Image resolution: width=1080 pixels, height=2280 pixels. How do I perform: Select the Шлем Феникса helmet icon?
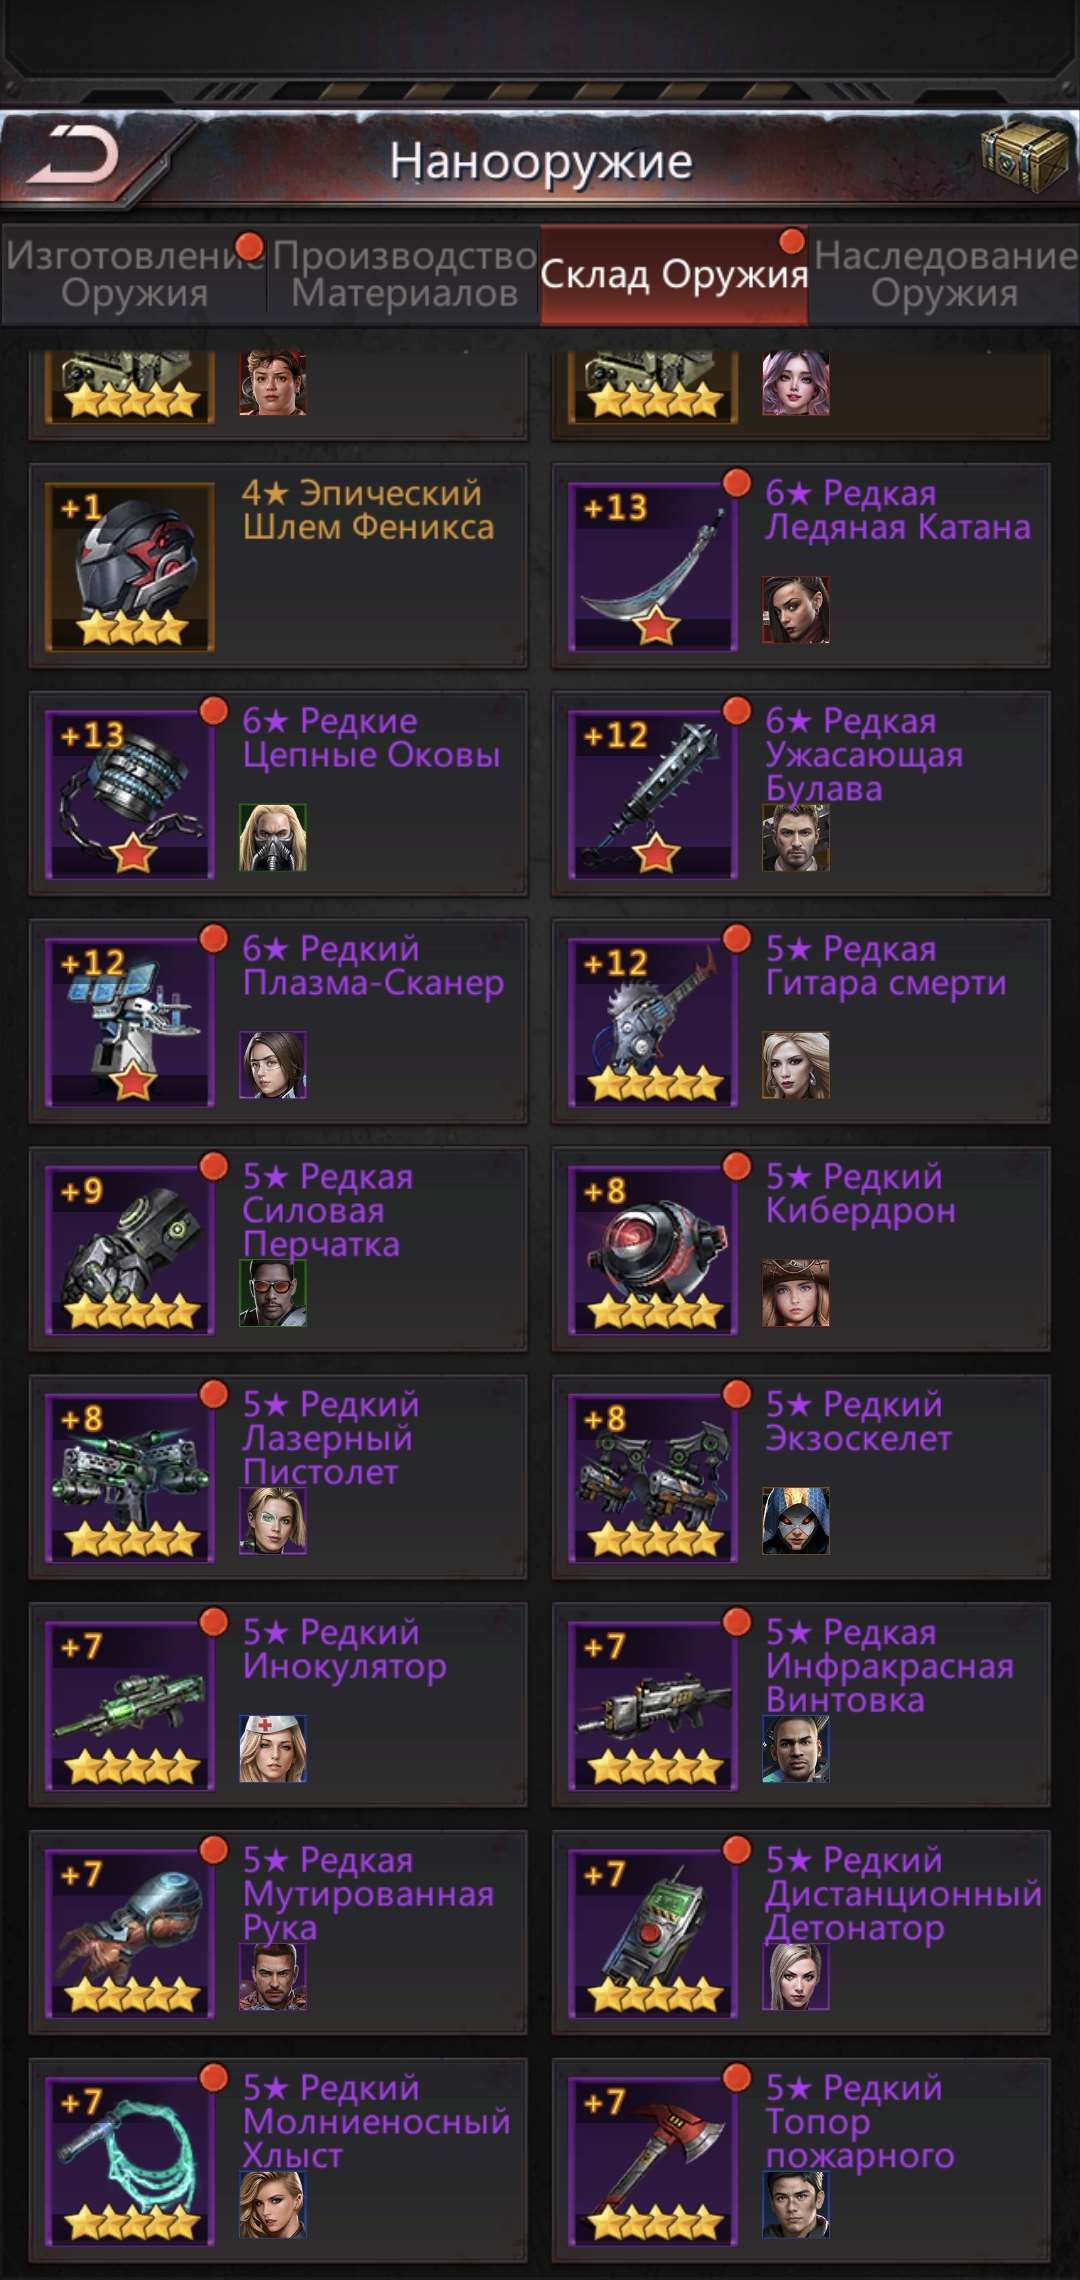click(x=130, y=568)
